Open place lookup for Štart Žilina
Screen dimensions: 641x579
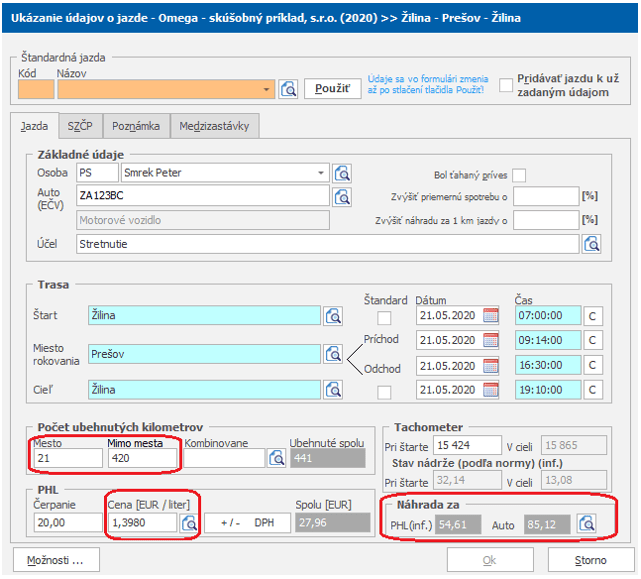pyautogui.click(x=334, y=316)
